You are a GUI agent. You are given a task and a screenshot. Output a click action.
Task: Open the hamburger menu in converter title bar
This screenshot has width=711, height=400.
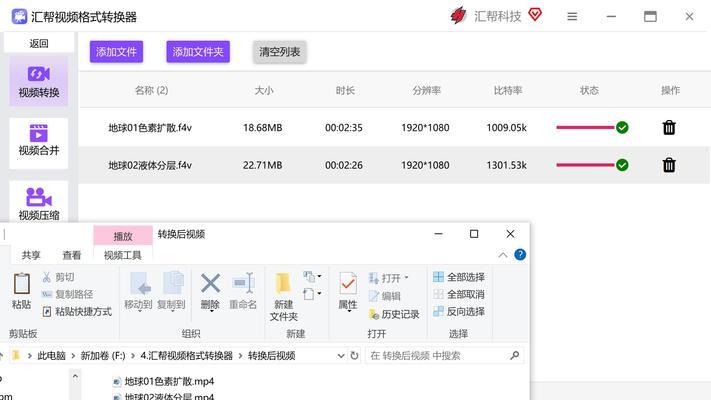pyautogui.click(x=572, y=17)
